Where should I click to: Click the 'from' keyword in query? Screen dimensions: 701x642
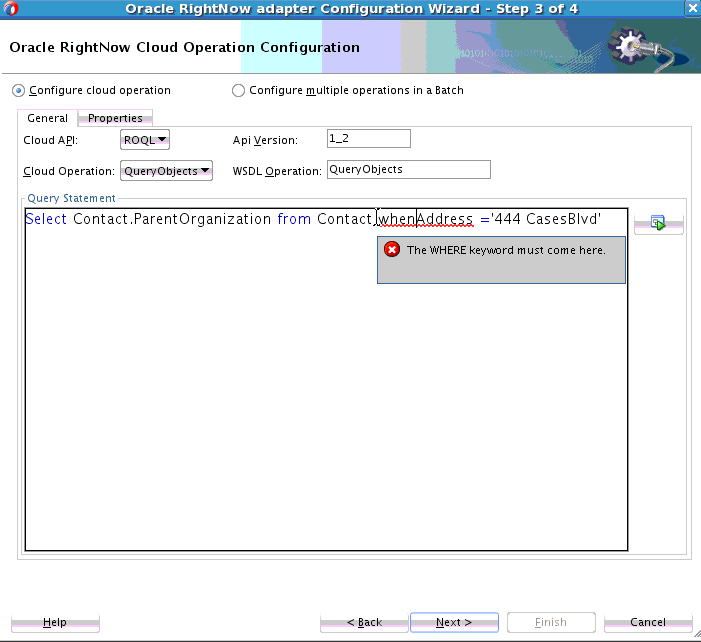click(x=294, y=219)
